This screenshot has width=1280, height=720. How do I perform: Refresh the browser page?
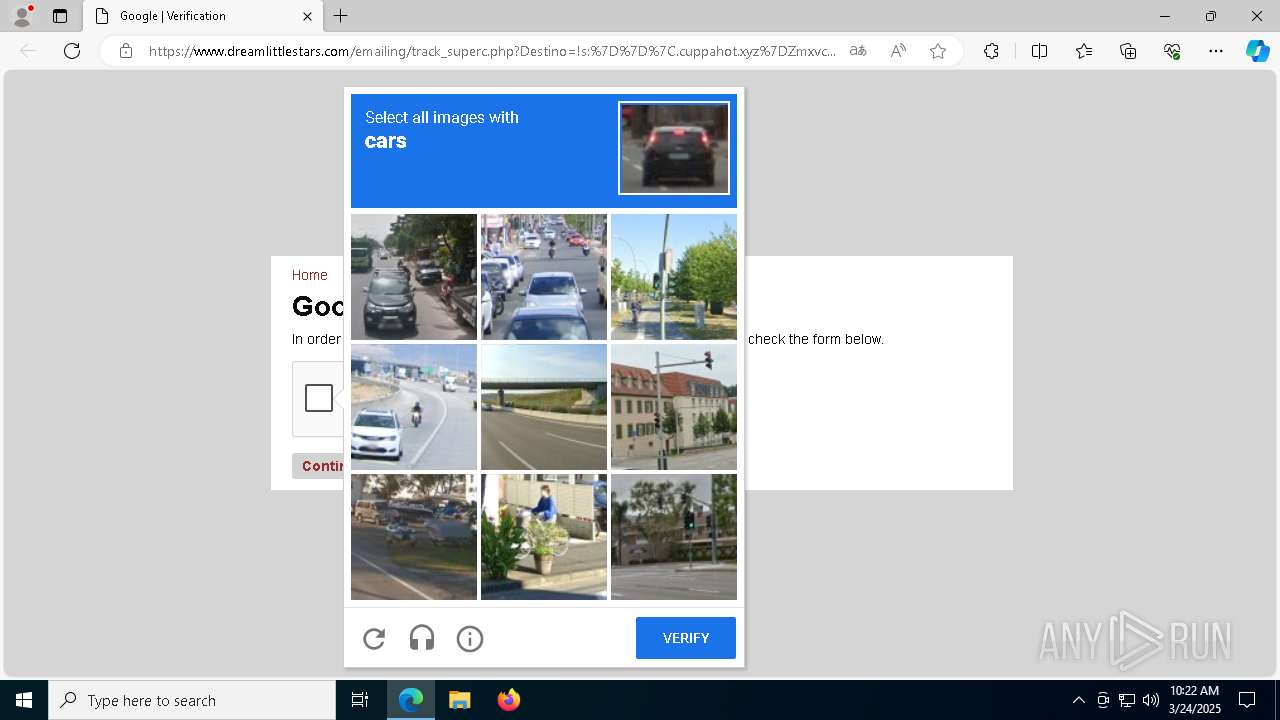pyautogui.click(x=72, y=51)
